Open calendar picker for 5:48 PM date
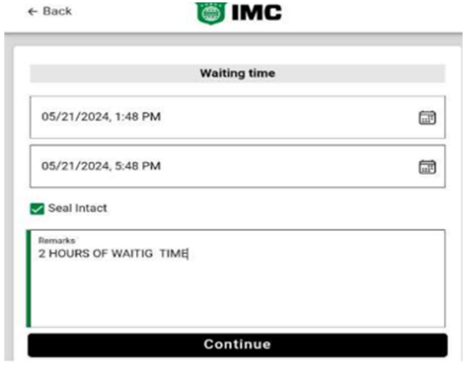 (x=427, y=167)
